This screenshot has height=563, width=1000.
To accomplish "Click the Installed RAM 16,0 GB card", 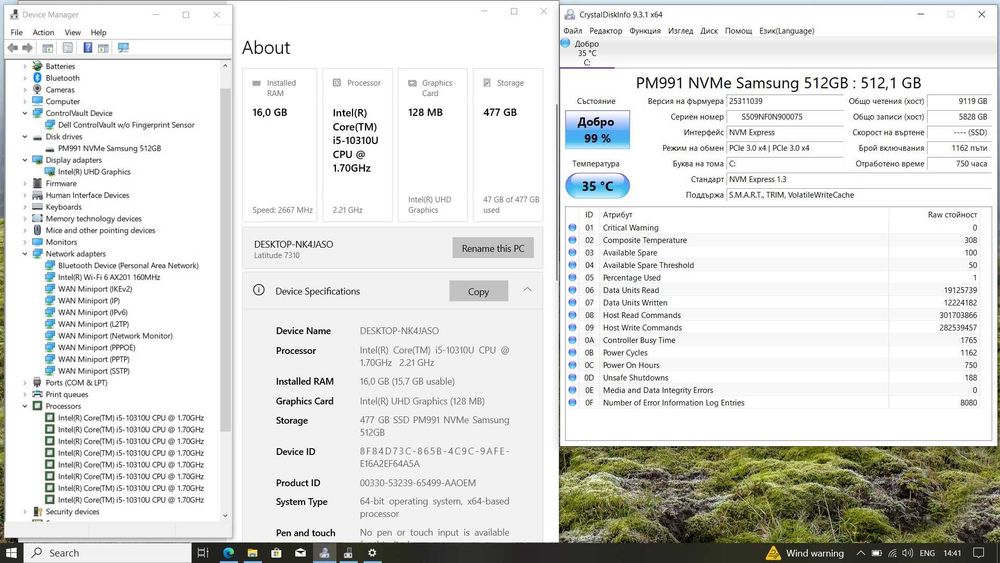I will pyautogui.click(x=279, y=145).
